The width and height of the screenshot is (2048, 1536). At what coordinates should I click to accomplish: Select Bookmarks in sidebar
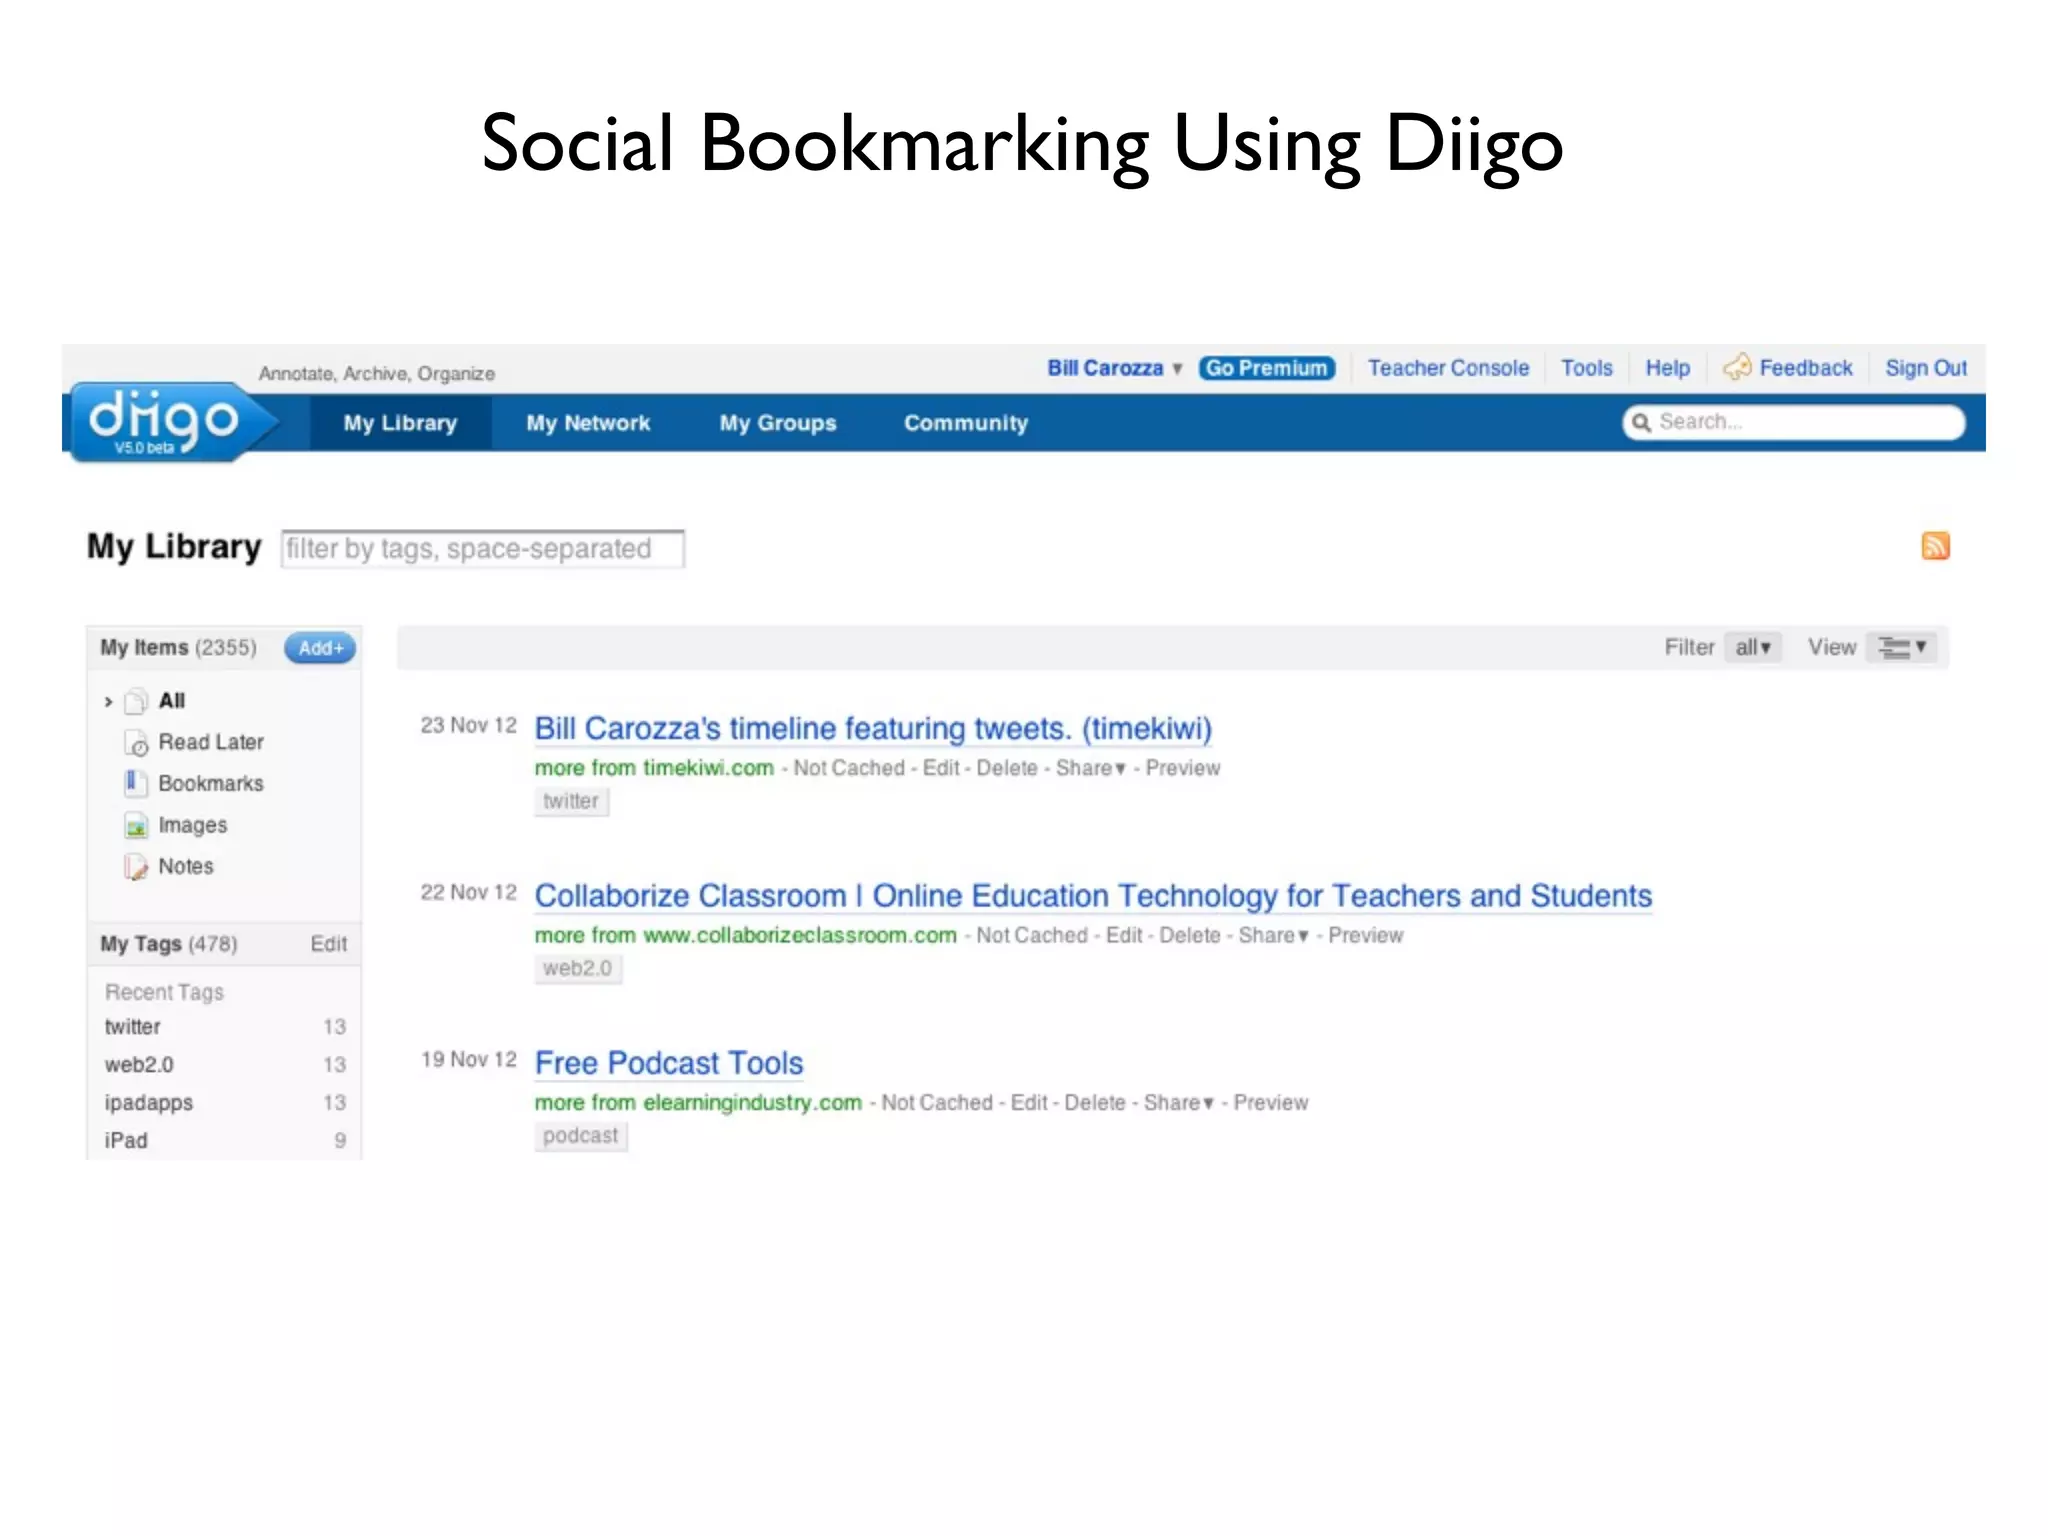pos(211,783)
